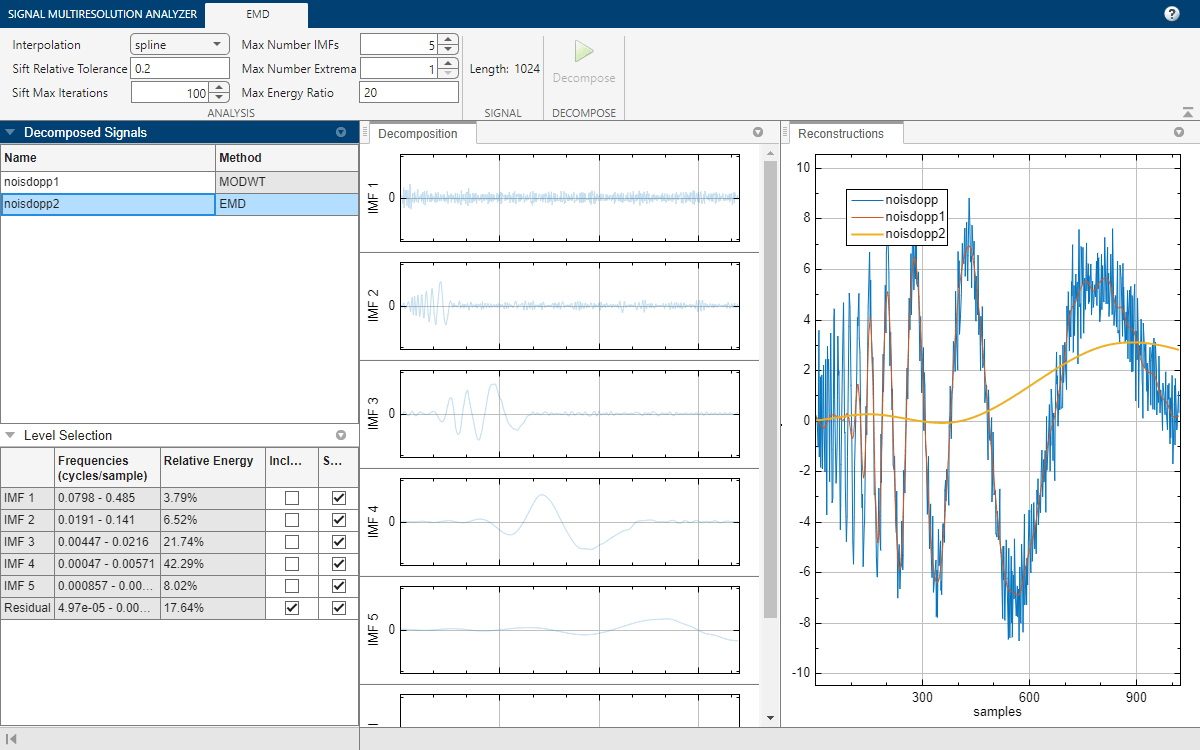Switch to Signal Multiresolution Analyzer tab
Screen dimensions: 1200x750
(101, 14)
